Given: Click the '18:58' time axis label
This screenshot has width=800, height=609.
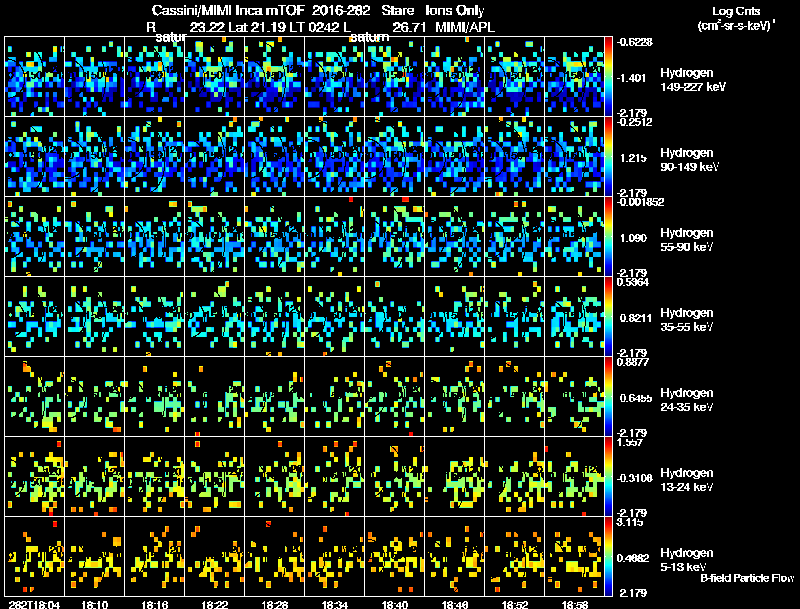Looking at the screenshot, I should [575, 604].
